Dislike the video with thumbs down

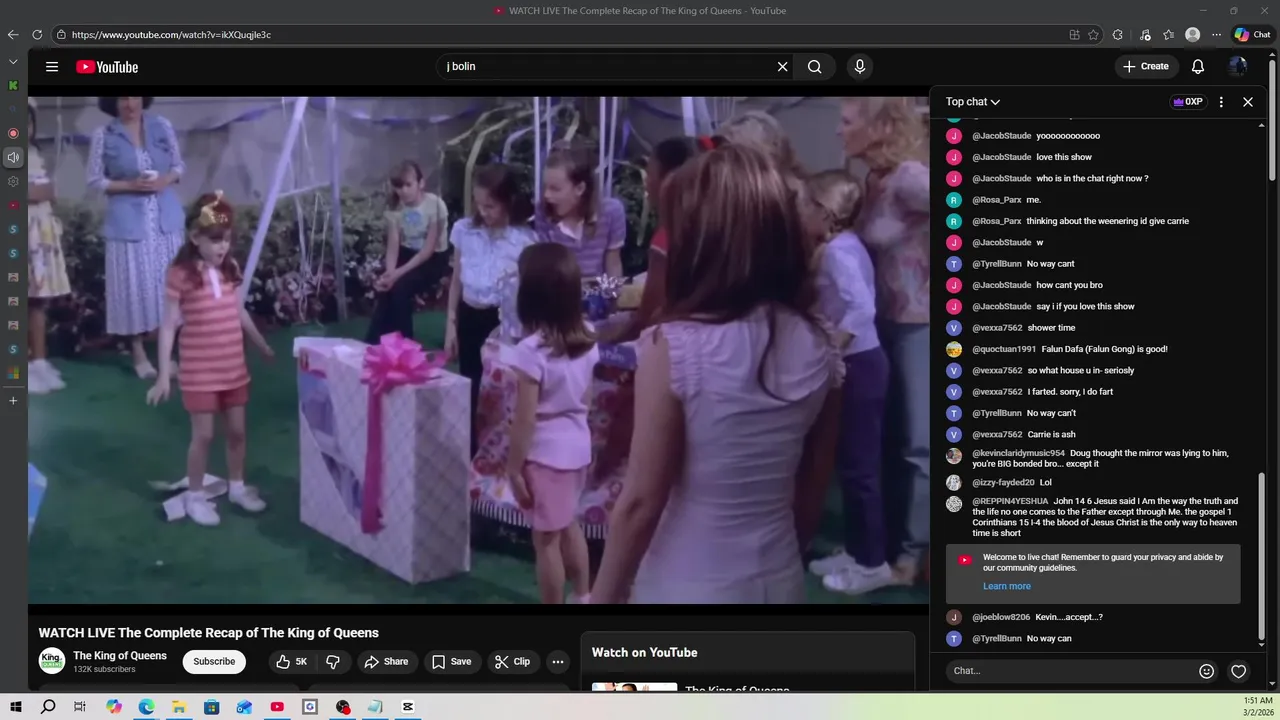pyautogui.click(x=333, y=661)
